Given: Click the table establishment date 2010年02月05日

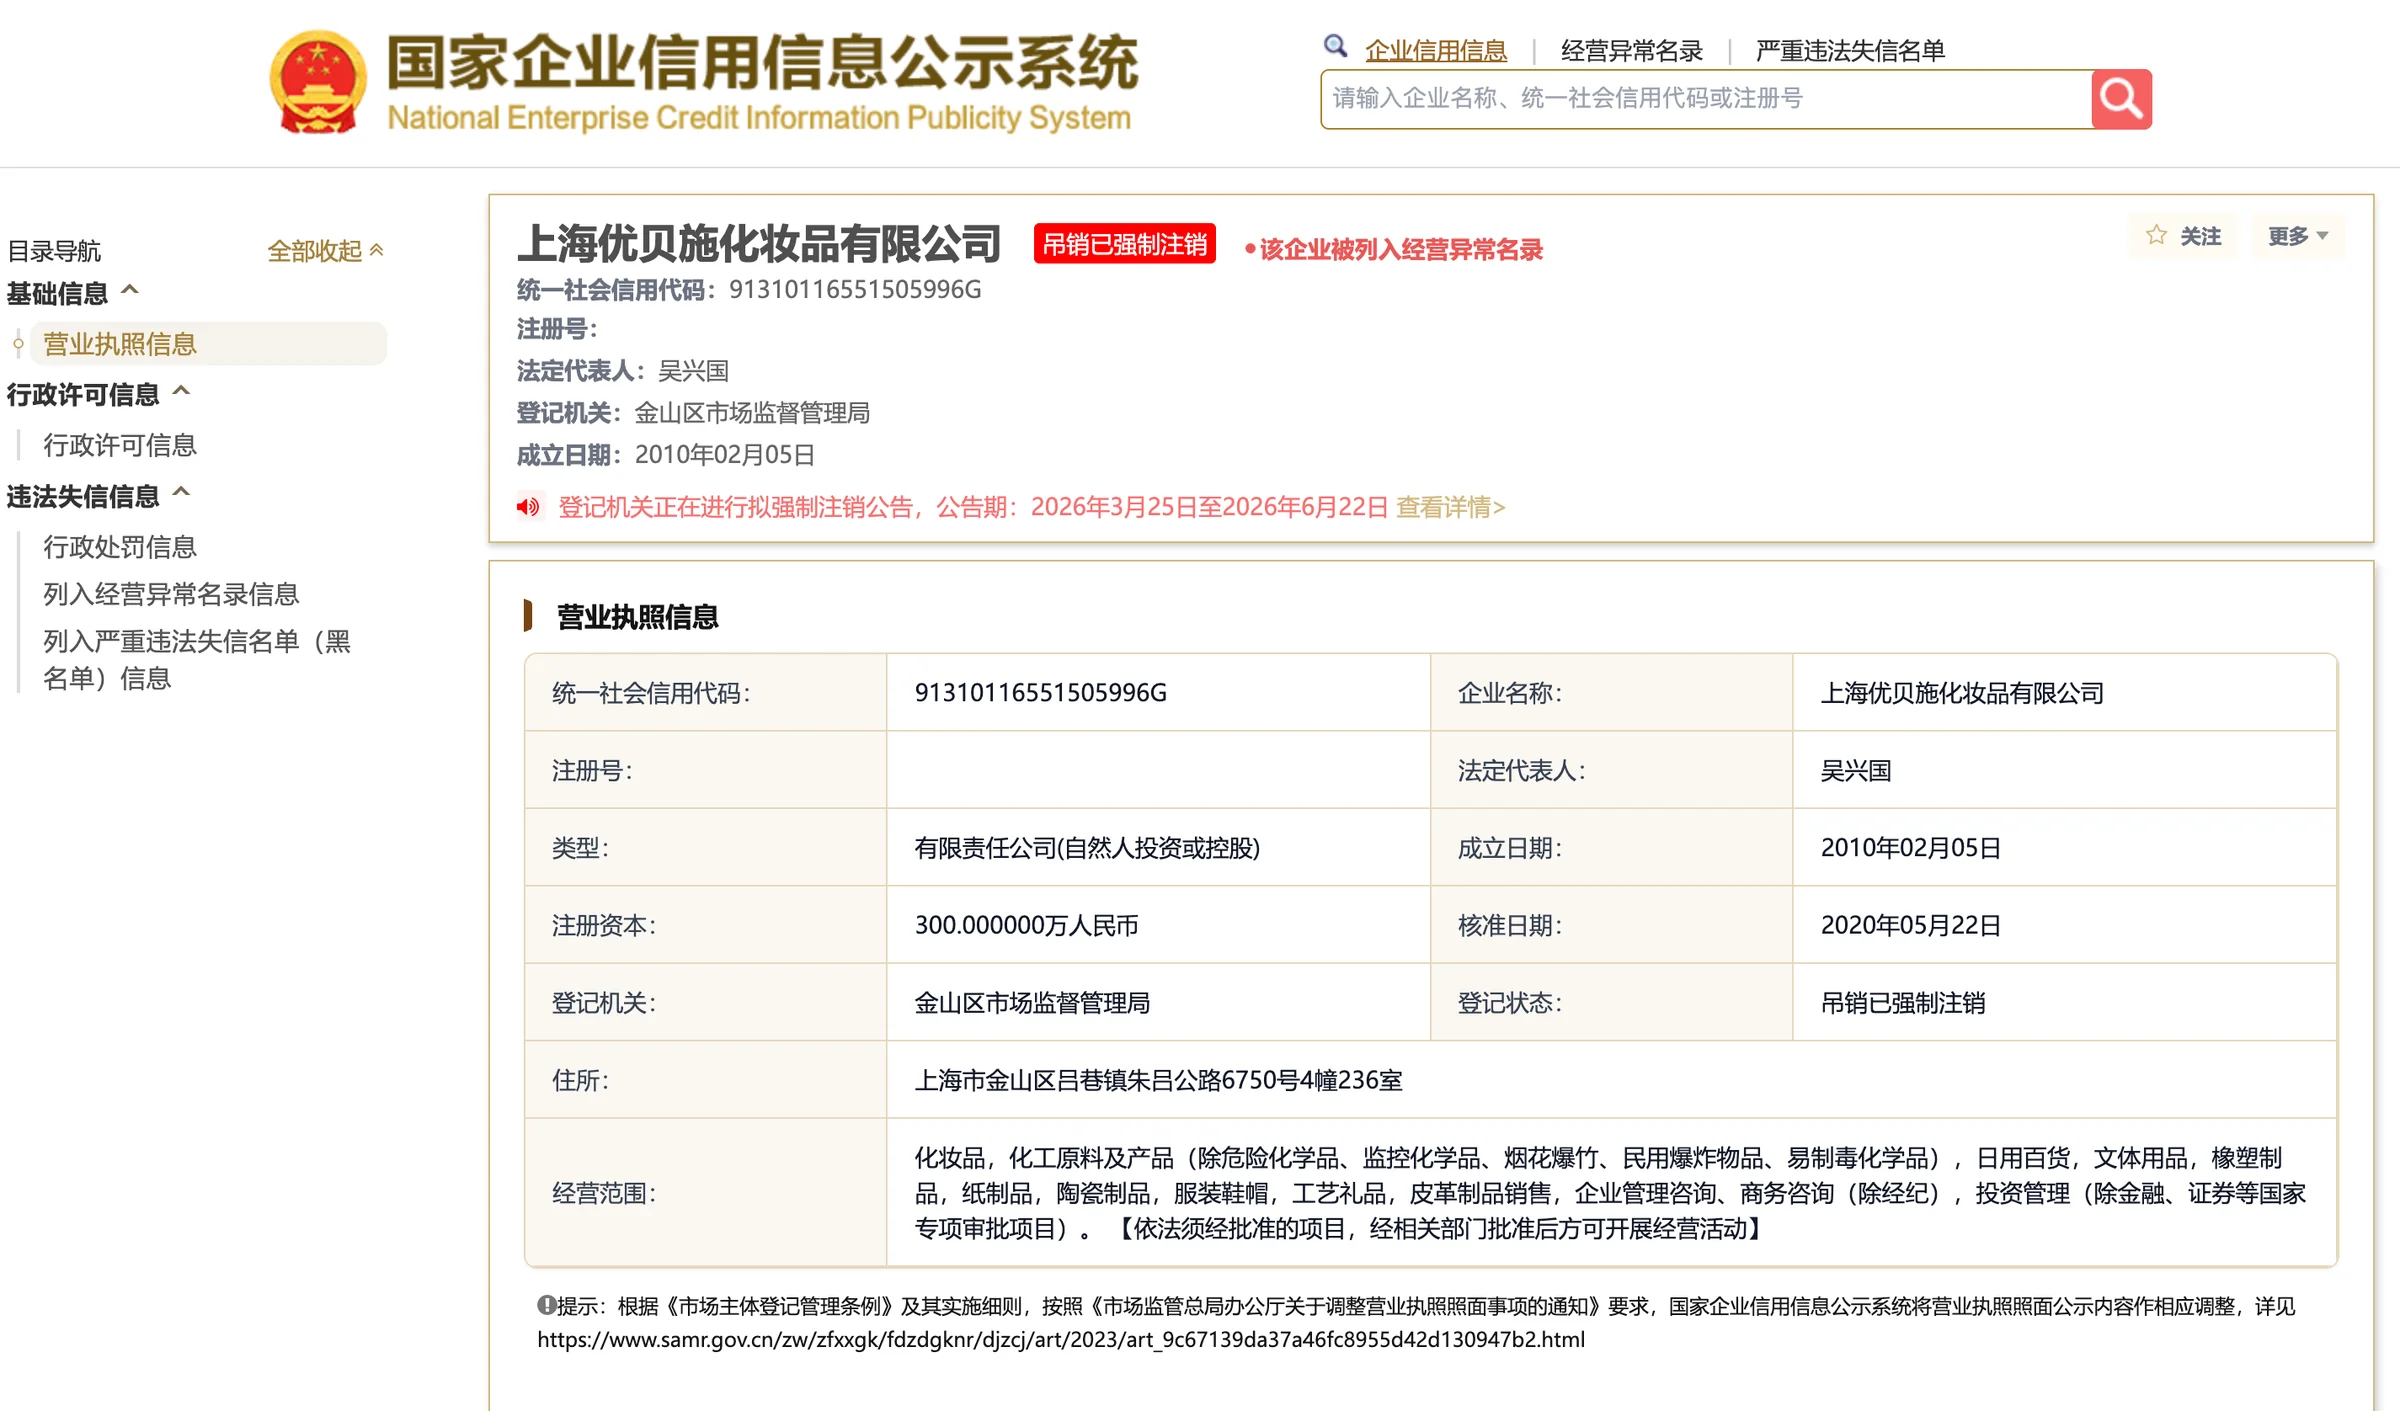Looking at the screenshot, I should (x=1910, y=848).
